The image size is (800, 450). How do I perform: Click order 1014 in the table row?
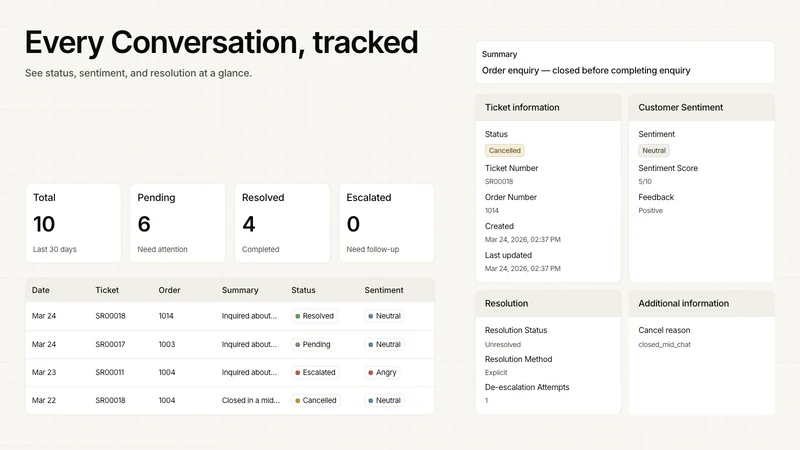point(166,316)
